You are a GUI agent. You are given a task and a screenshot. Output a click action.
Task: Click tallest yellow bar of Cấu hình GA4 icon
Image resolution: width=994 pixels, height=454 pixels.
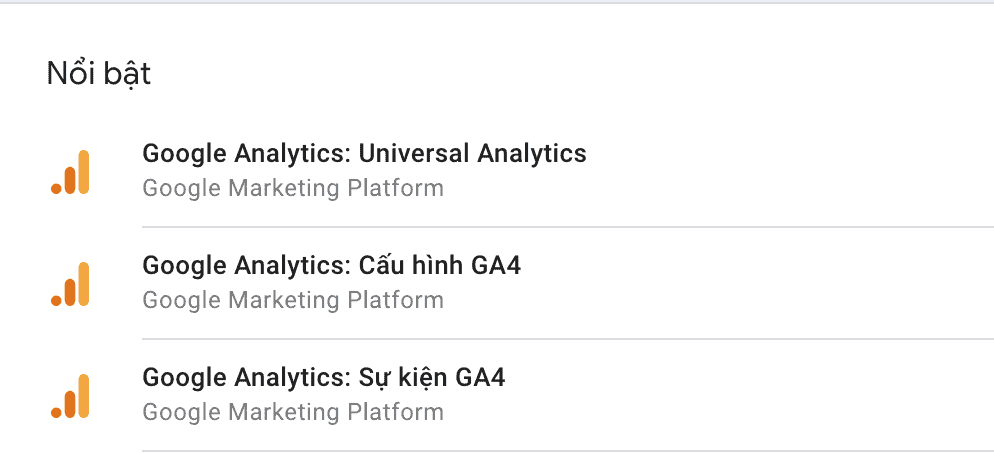pos(84,284)
